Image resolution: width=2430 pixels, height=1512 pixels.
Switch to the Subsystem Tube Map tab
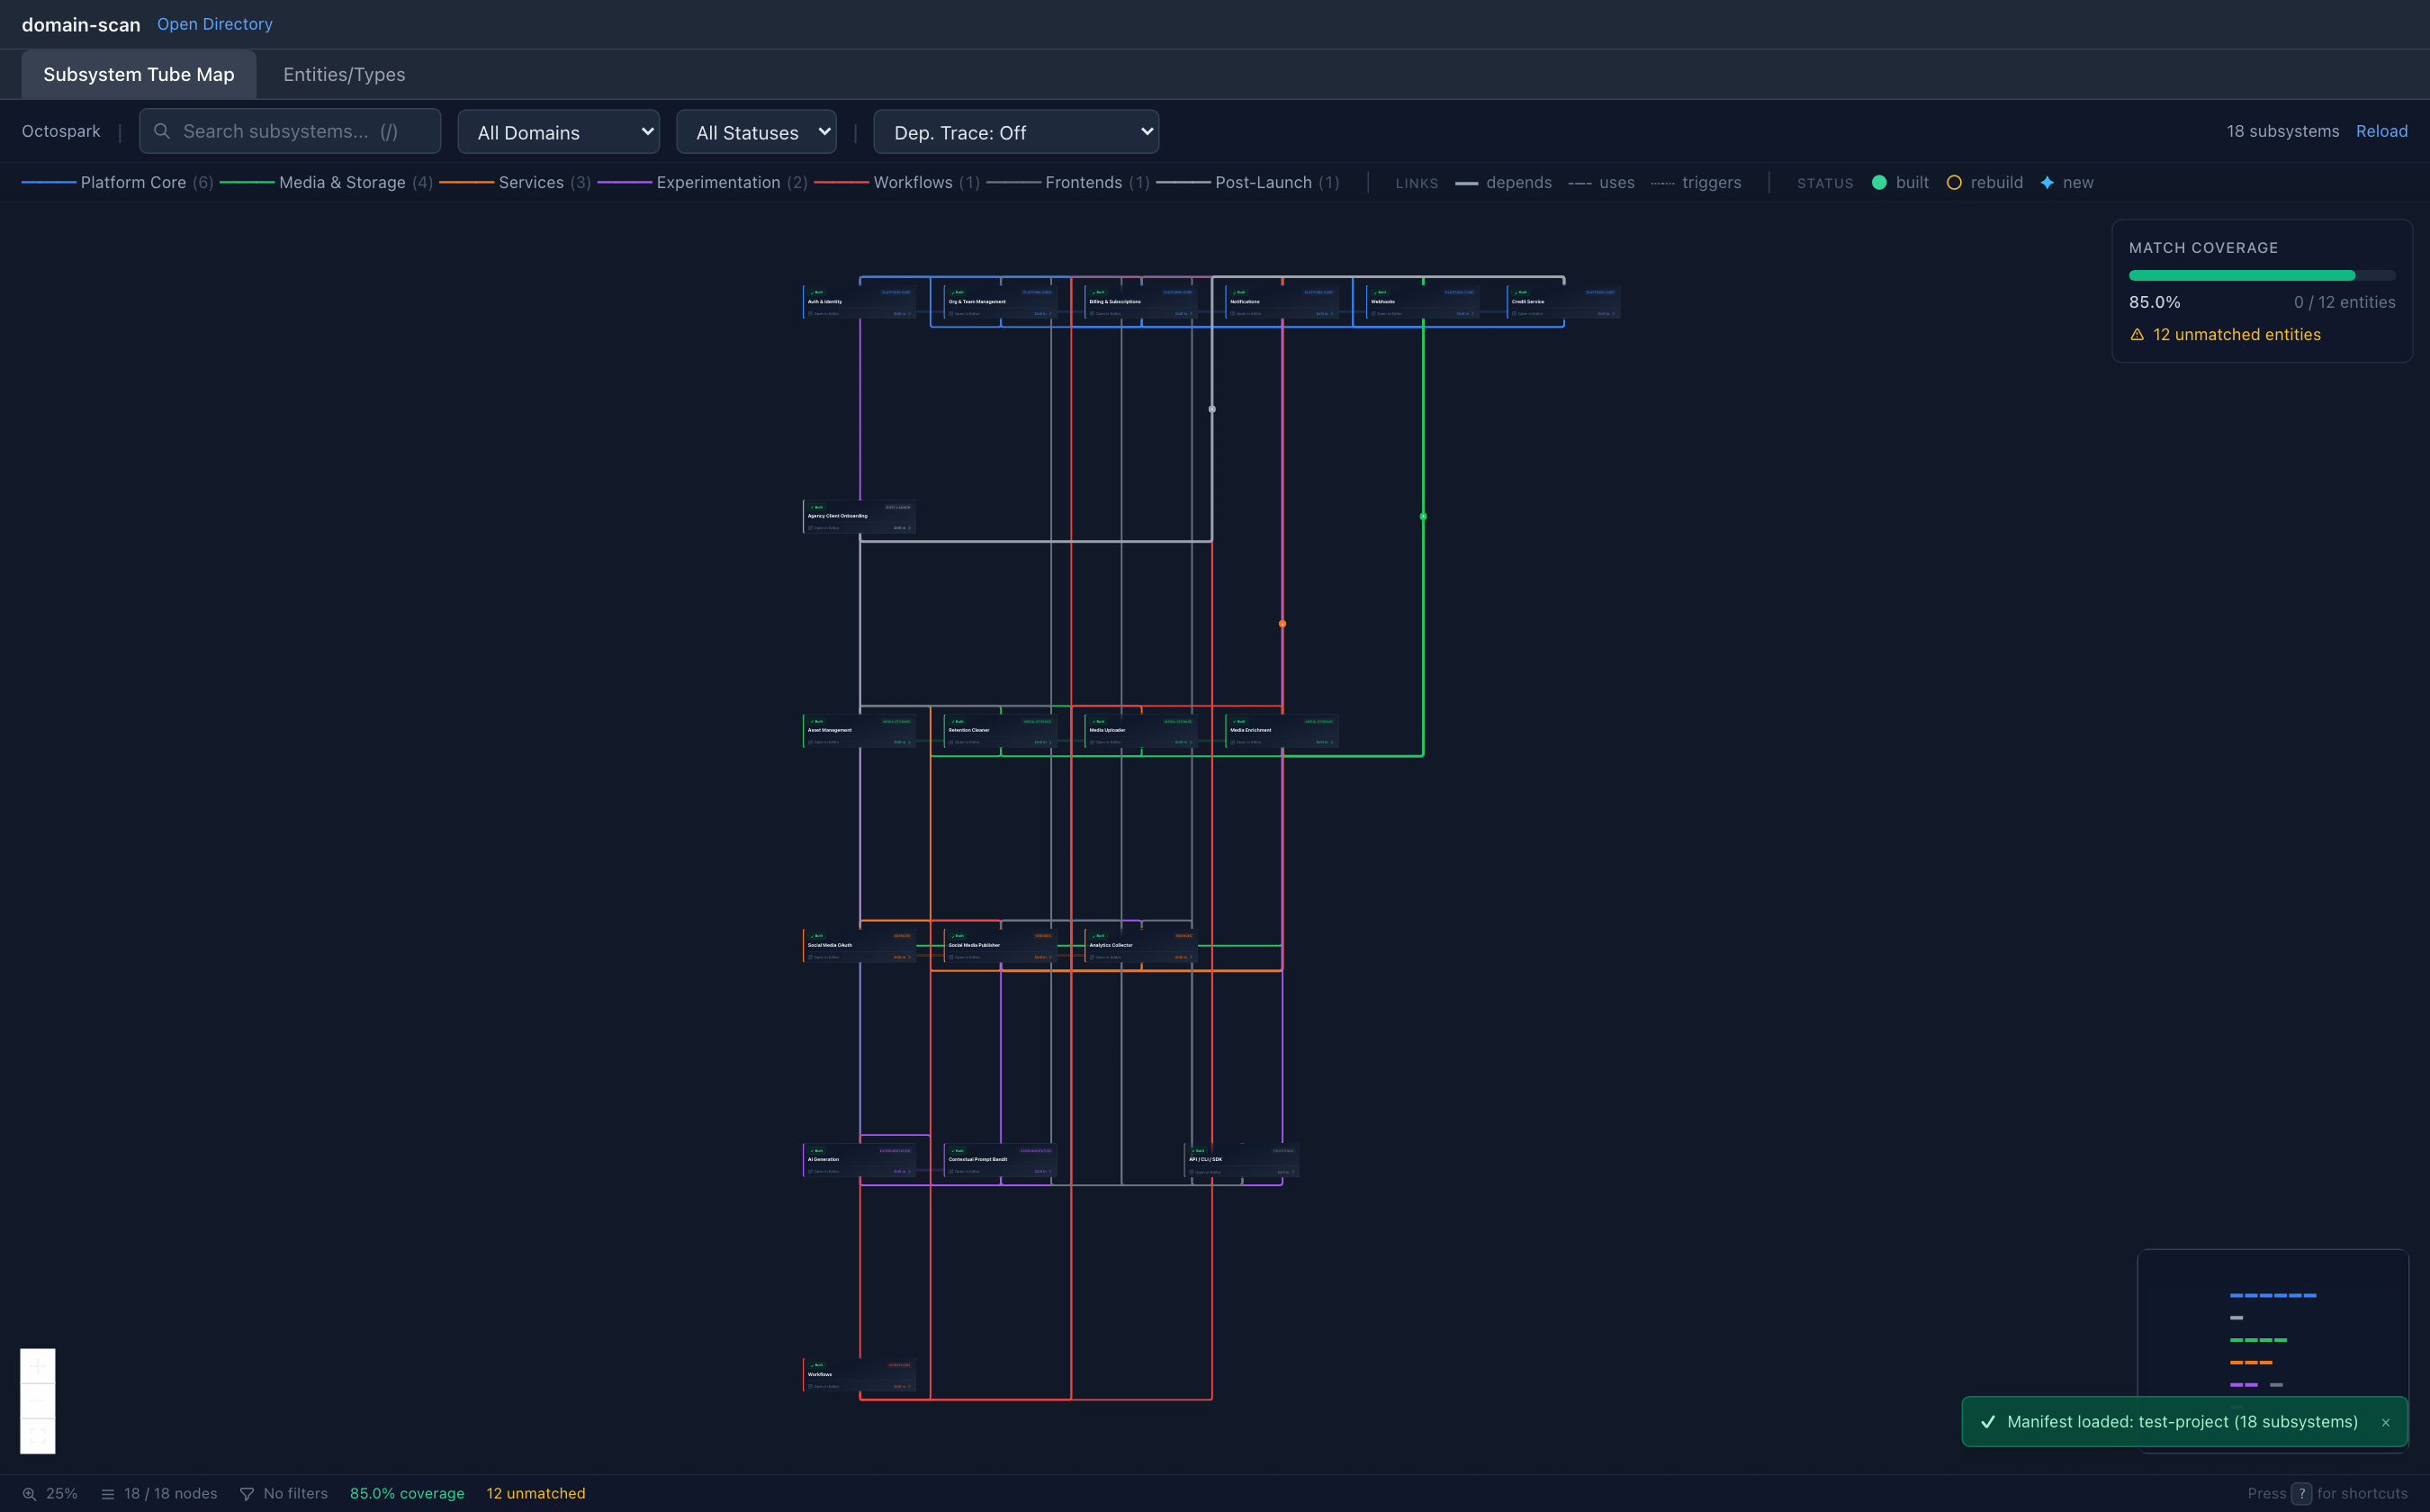point(139,75)
